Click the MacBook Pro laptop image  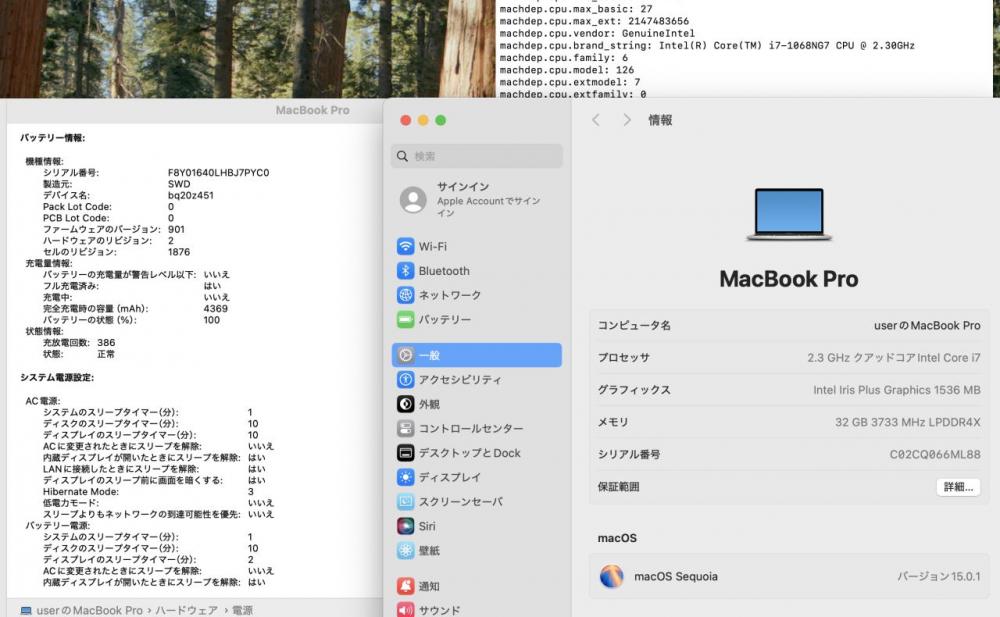[x=789, y=214]
